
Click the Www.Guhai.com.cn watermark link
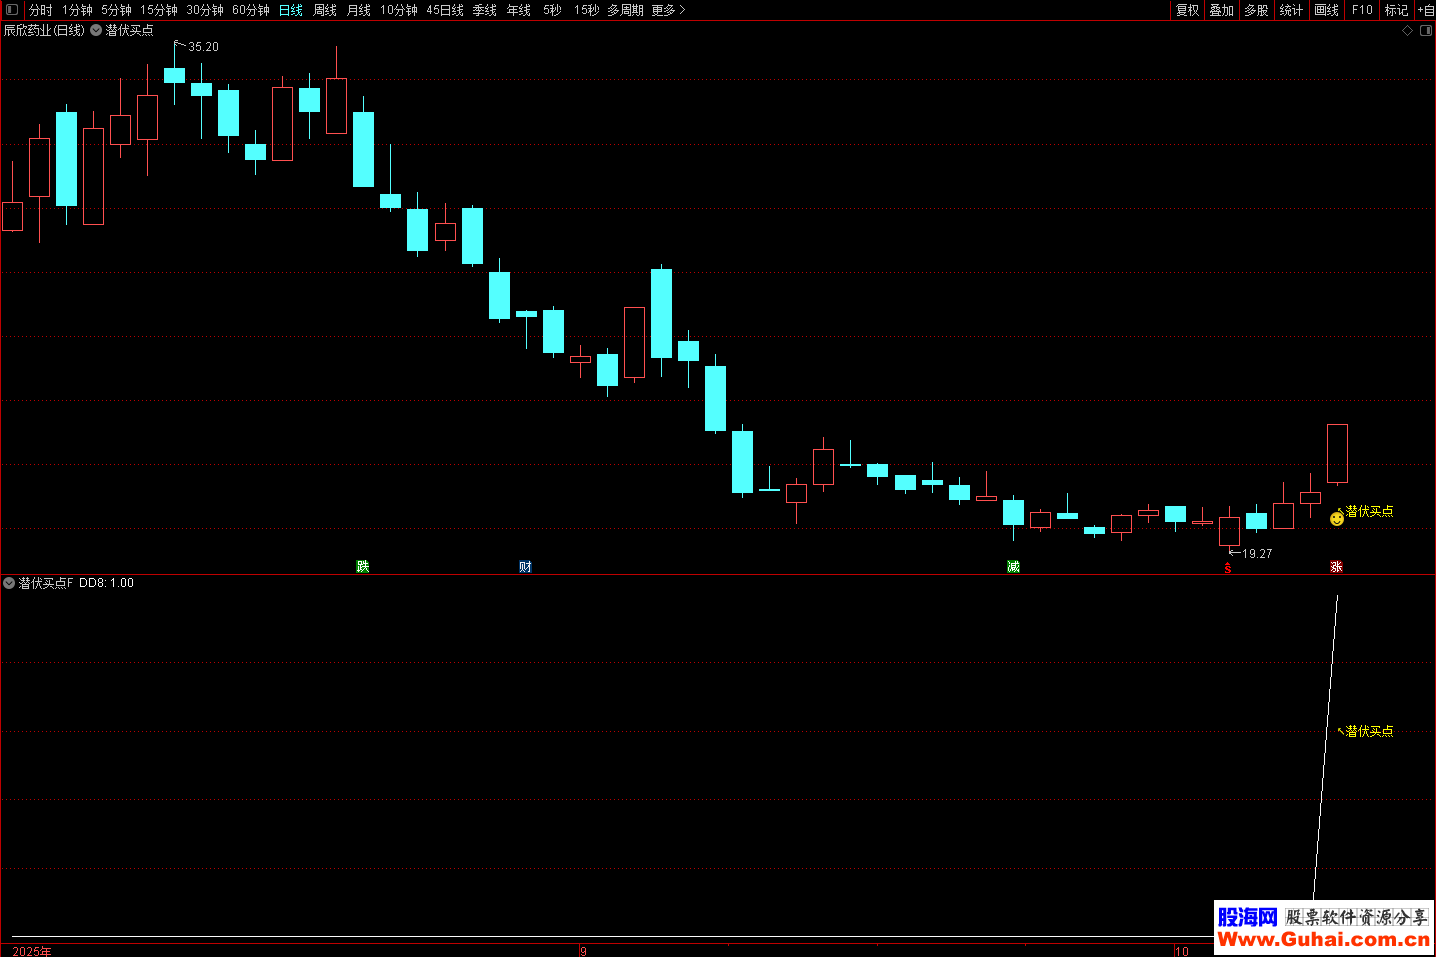(x=1323, y=939)
